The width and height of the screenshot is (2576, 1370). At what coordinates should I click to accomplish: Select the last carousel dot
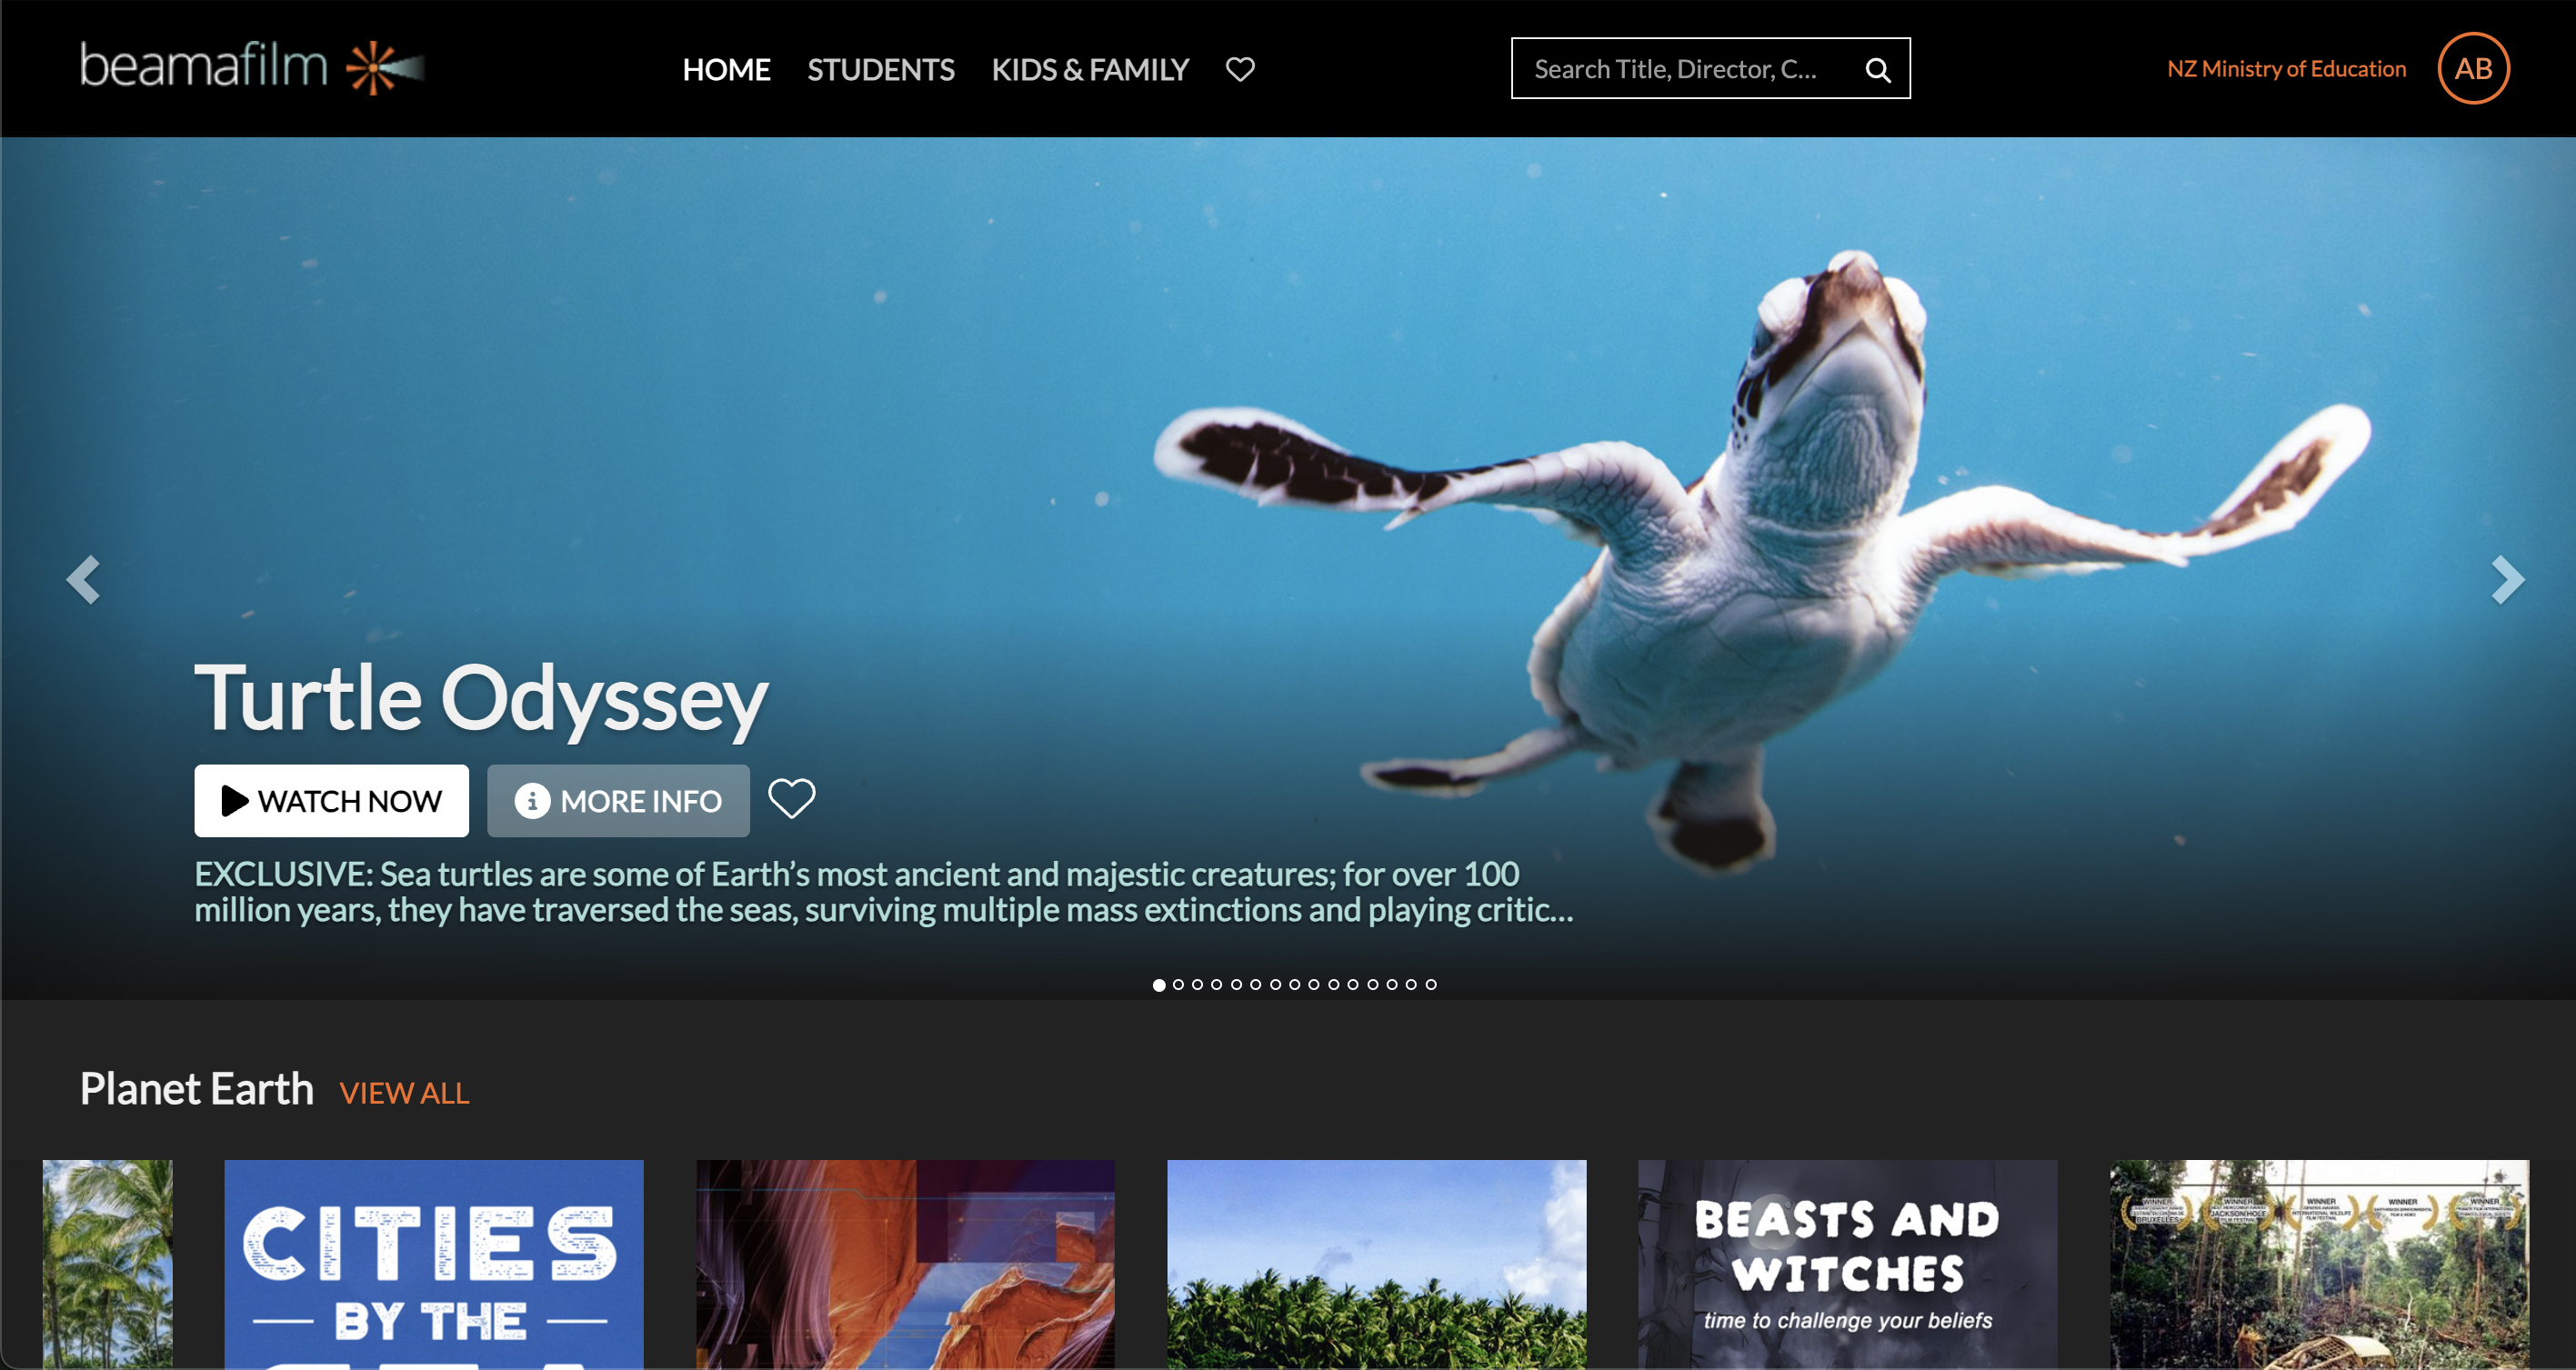click(1431, 984)
